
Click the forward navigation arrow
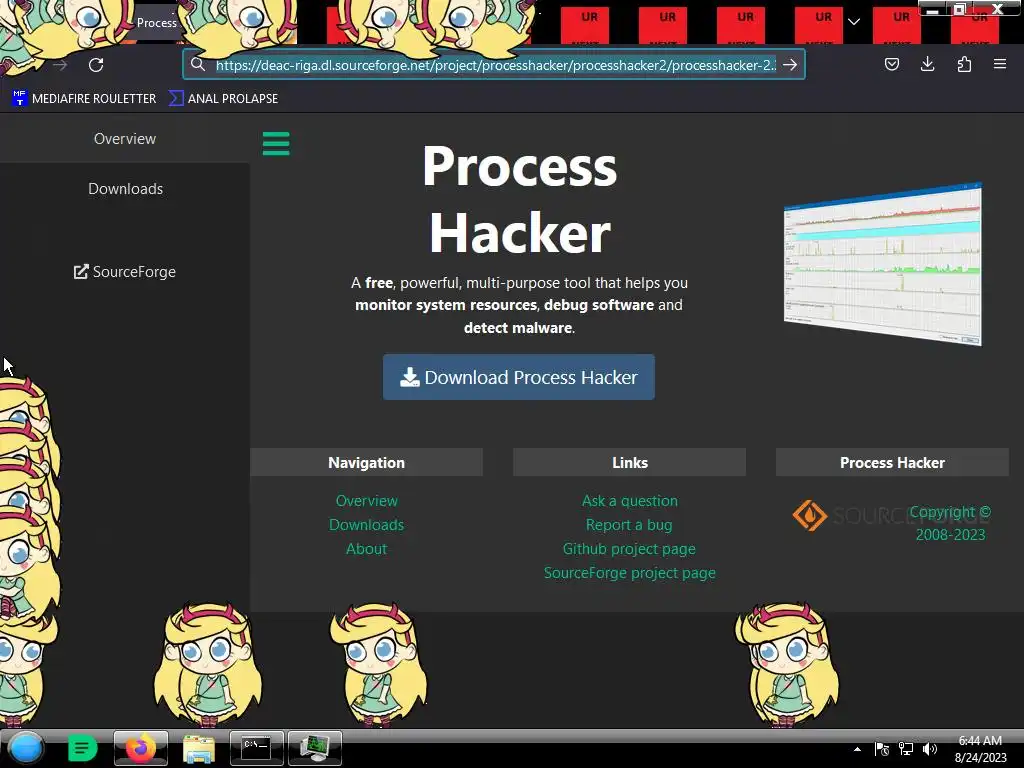pyautogui.click(x=60, y=65)
